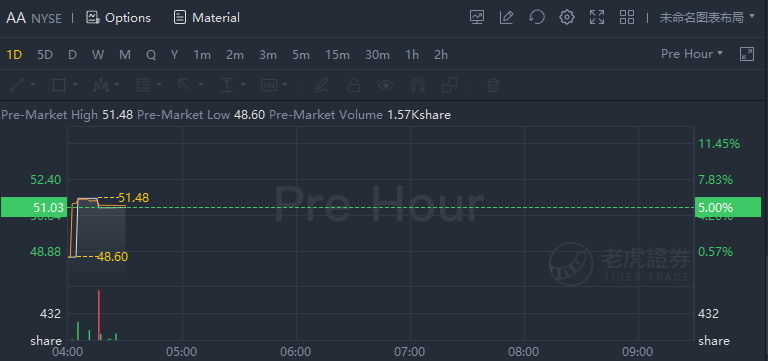Open chart settings gear icon
Image resolution: width=768 pixels, height=361 pixels.
(567, 18)
